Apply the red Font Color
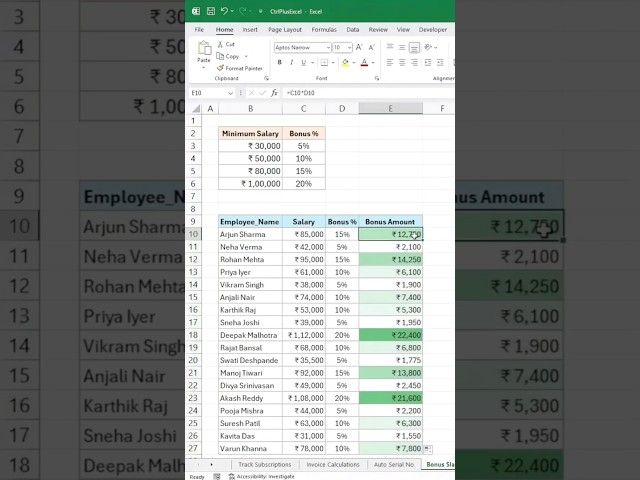Viewport: 640px width, 480px height. pos(364,62)
